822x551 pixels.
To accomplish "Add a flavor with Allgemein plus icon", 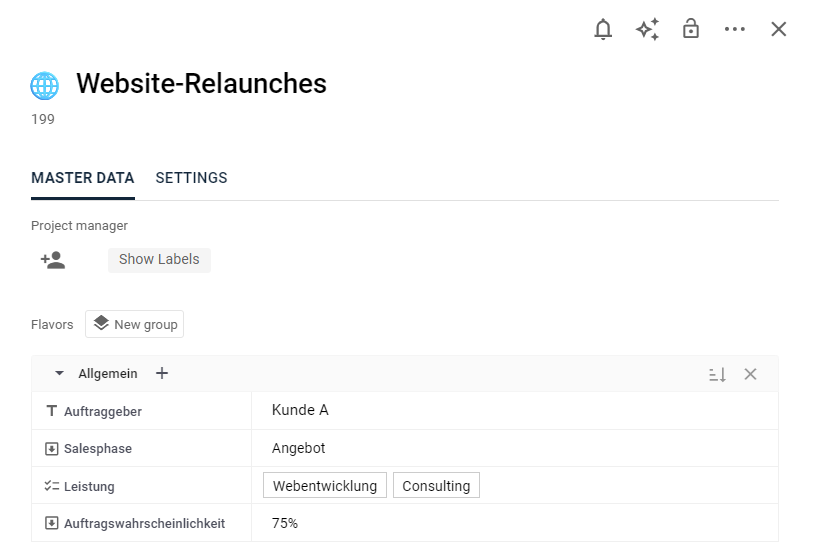I will 162,373.
